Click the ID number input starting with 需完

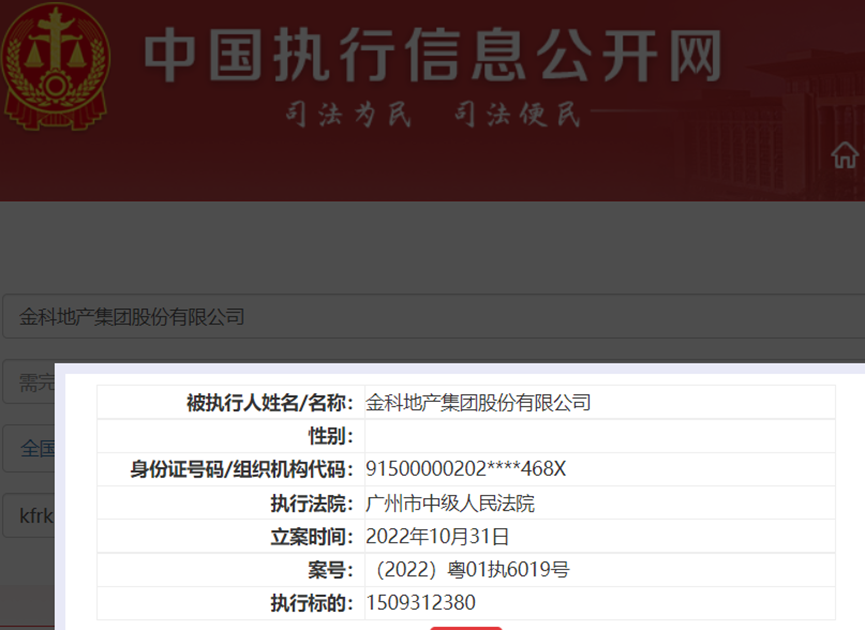coord(28,381)
